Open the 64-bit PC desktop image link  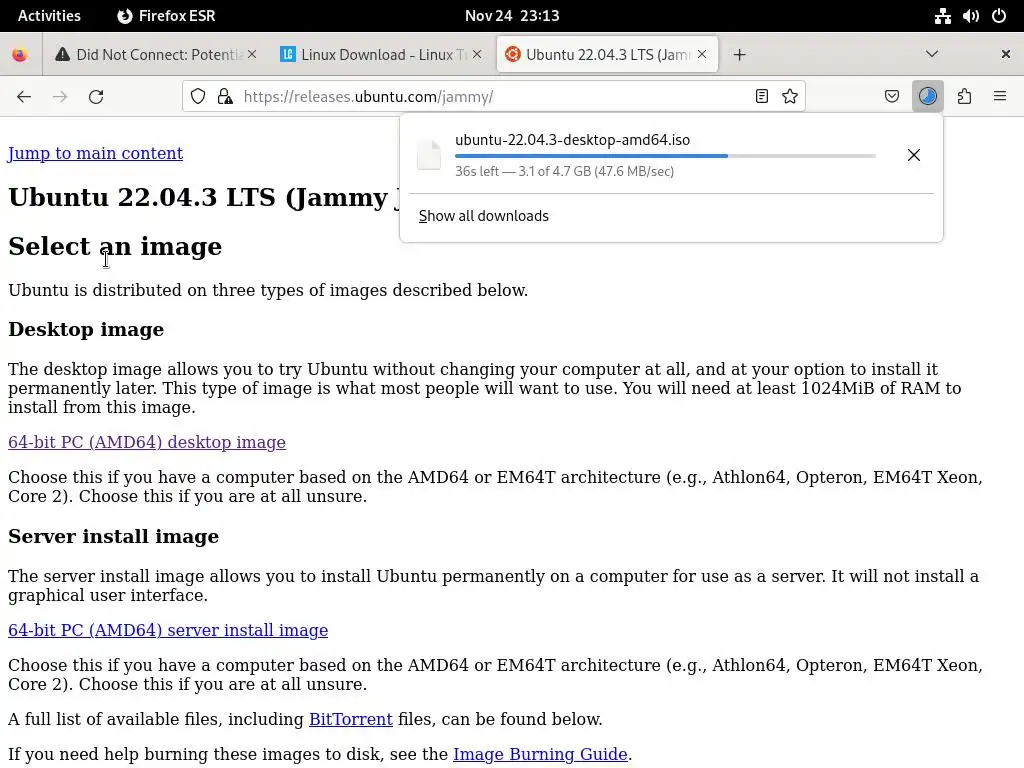coord(147,442)
